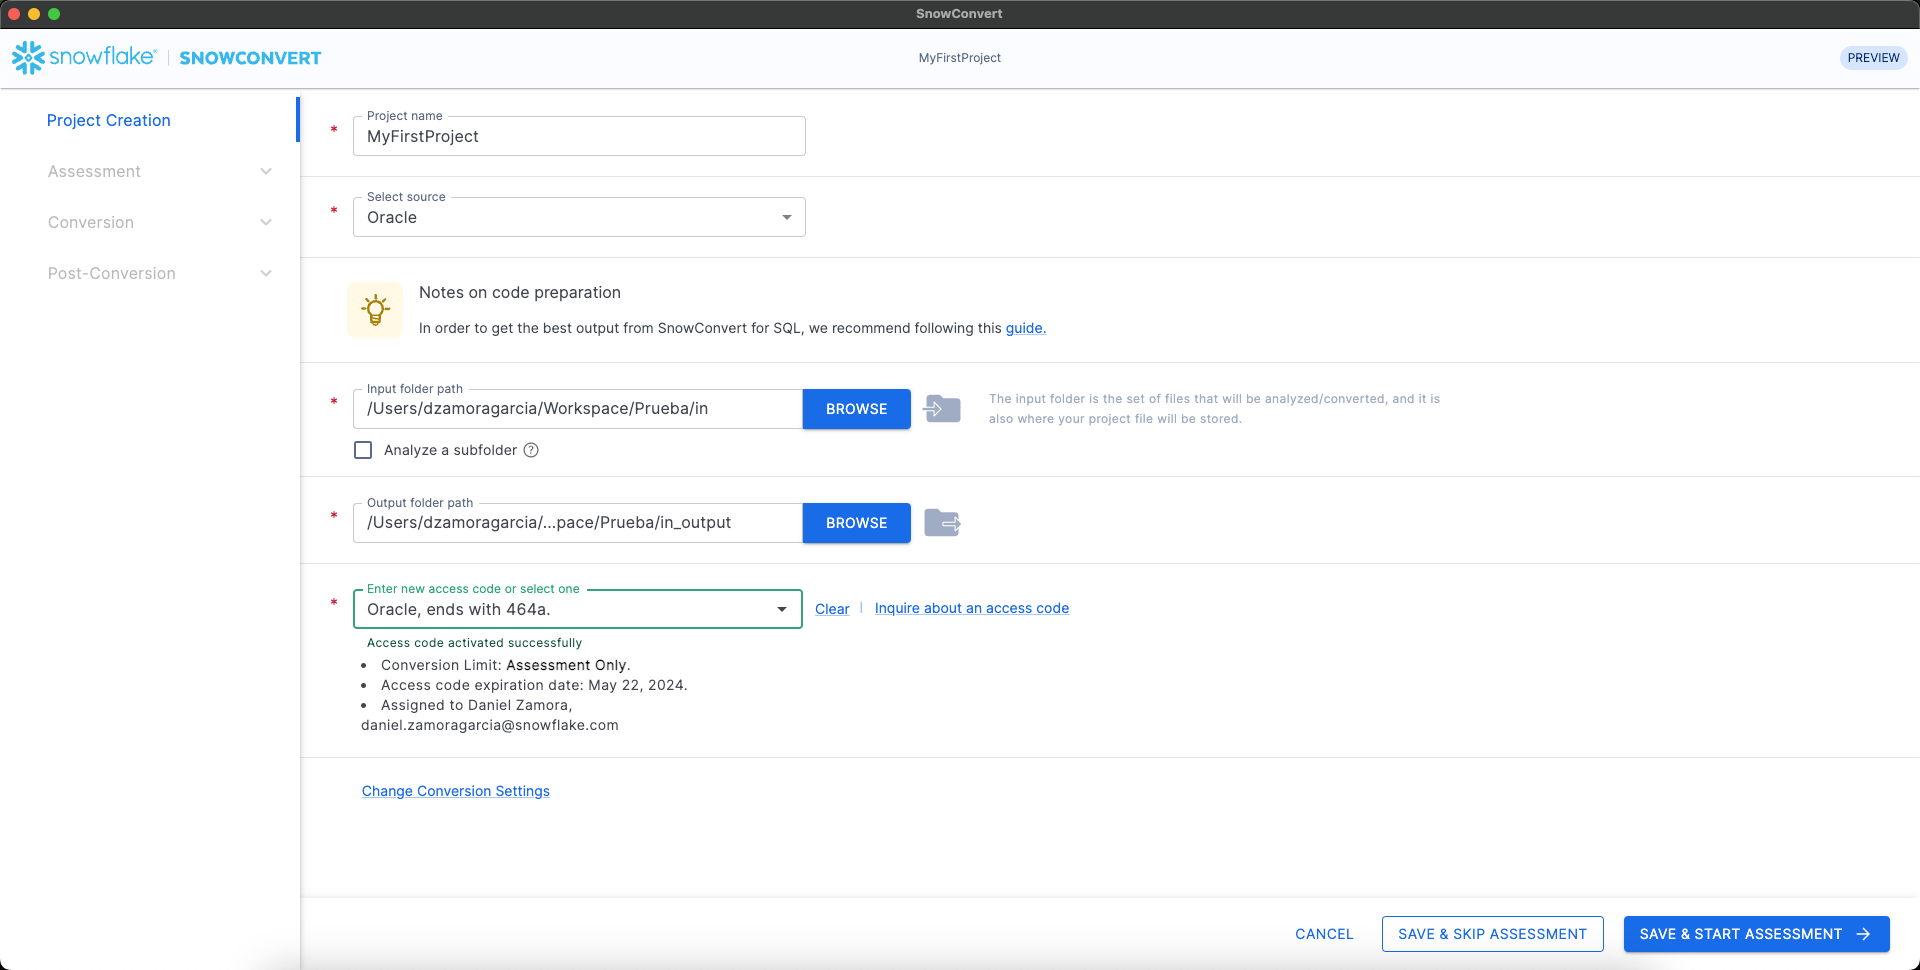Enable Analyze a subfolder checkbox

(363, 450)
